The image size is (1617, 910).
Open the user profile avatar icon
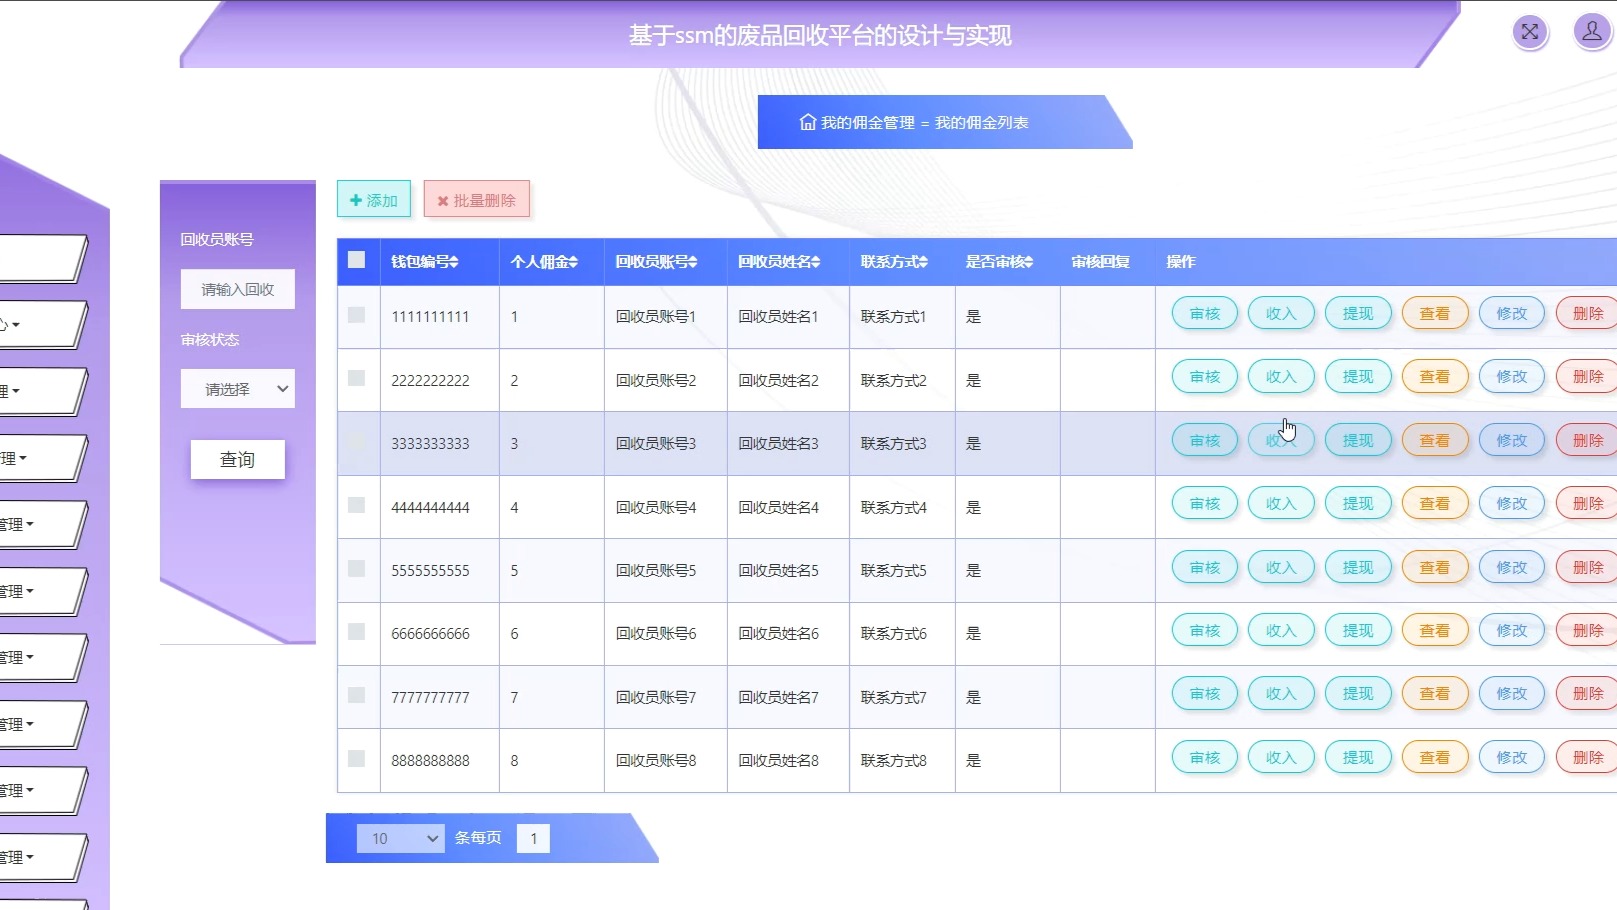[x=1591, y=32]
